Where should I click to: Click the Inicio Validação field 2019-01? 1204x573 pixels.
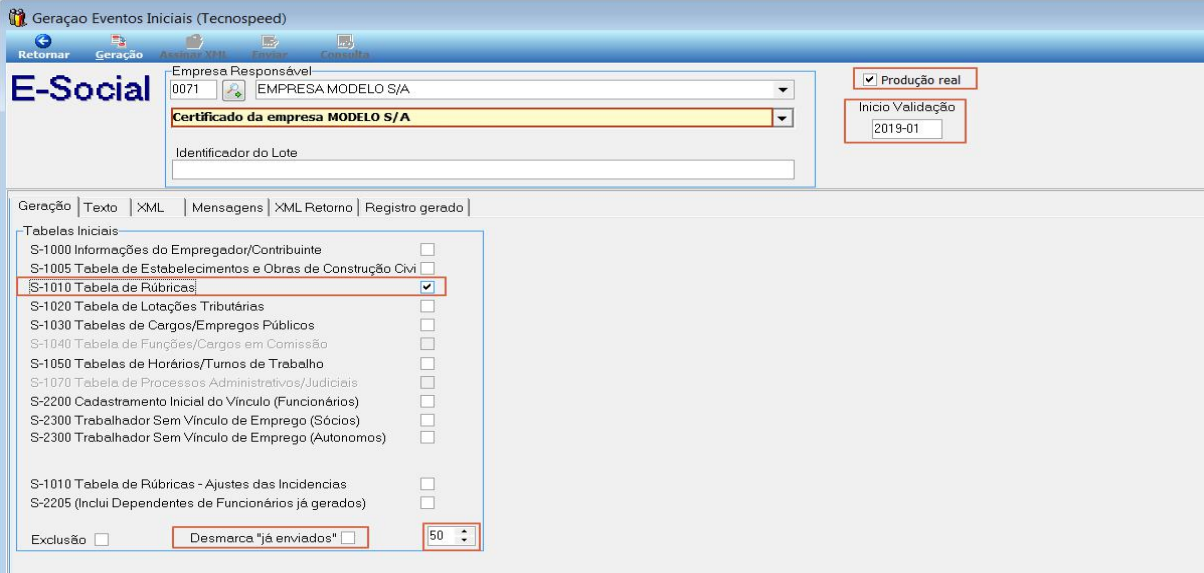906,129
